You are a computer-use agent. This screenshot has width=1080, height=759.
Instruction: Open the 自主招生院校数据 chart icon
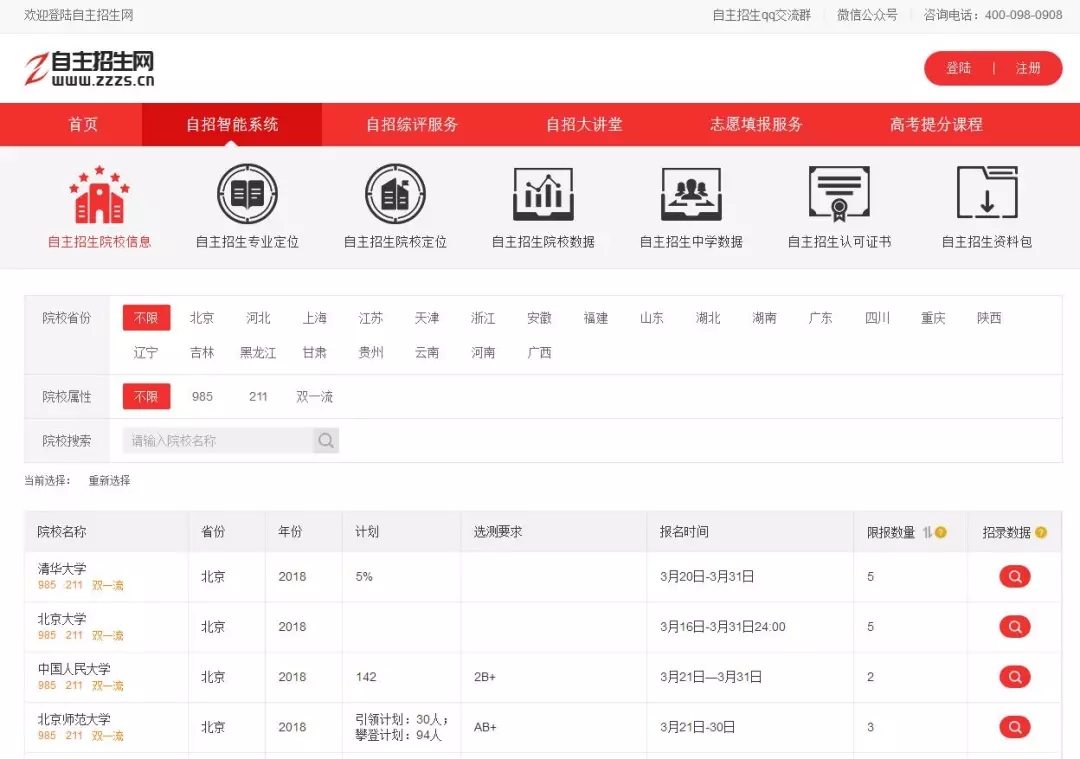point(543,195)
